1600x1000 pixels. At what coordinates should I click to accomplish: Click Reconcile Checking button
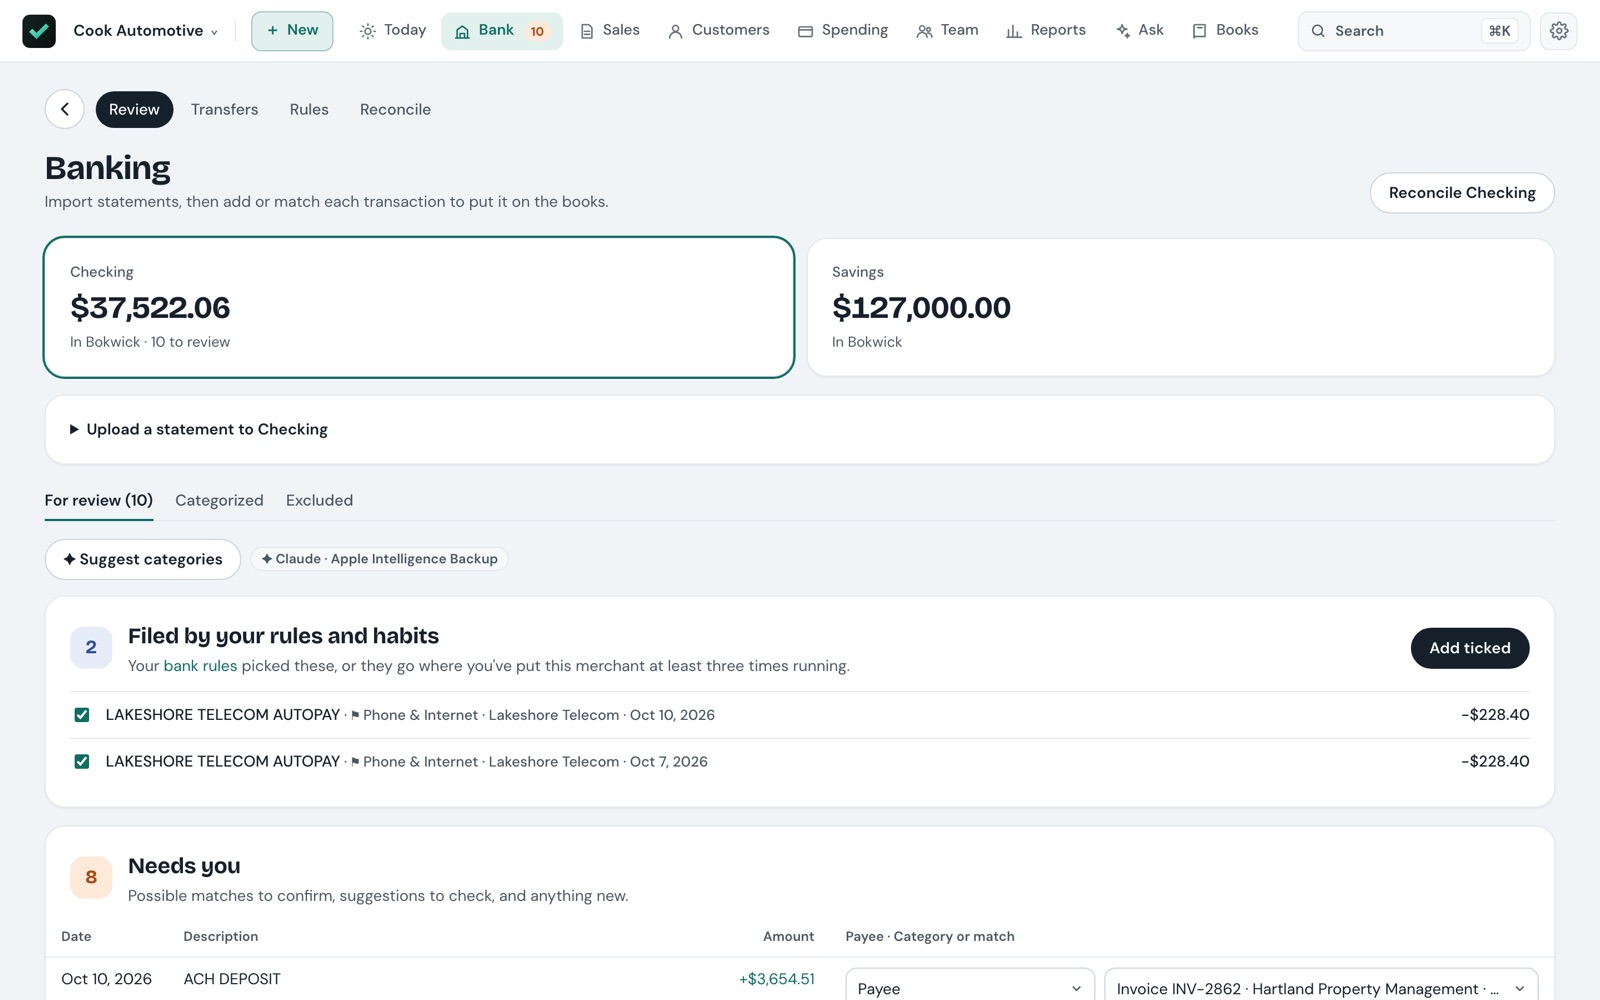point(1462,193)
